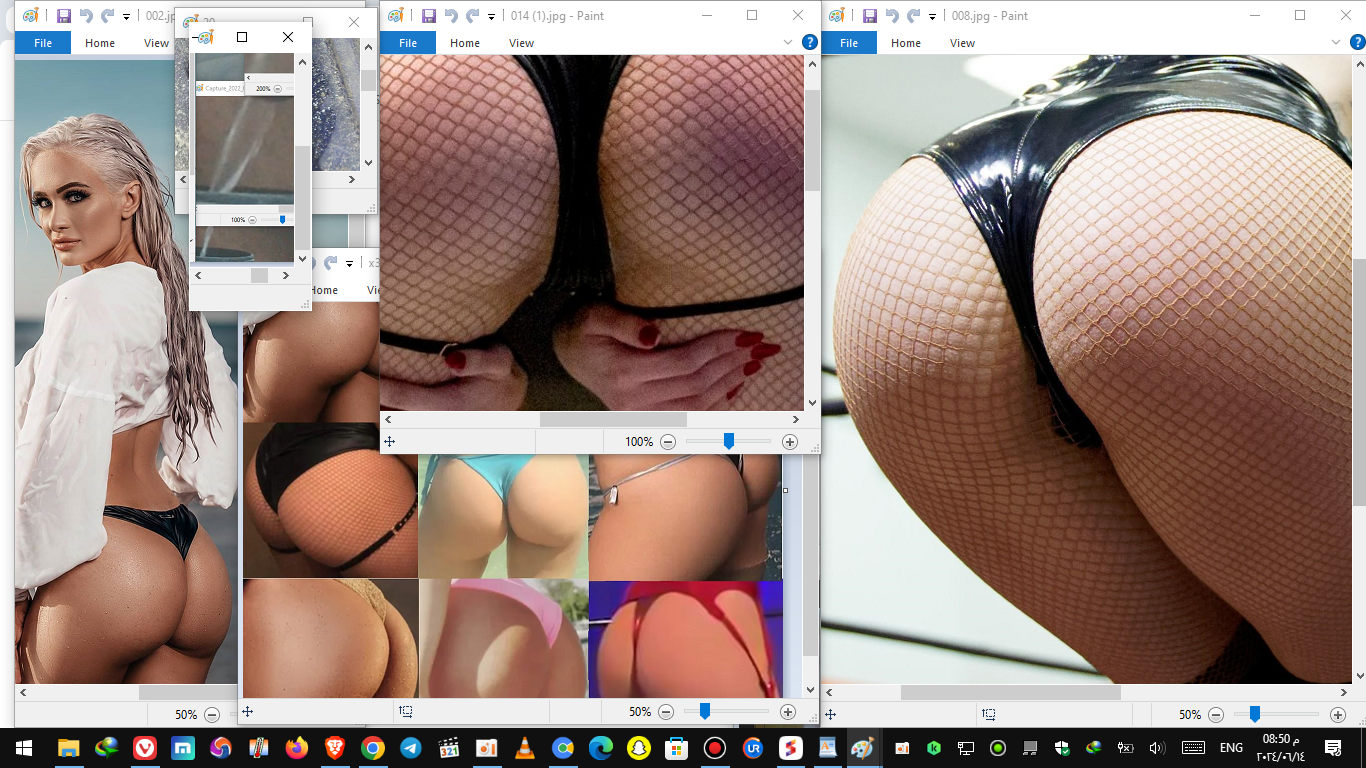Click the zoom slider in 014 (1).jpg window

(x=729, y=441)
